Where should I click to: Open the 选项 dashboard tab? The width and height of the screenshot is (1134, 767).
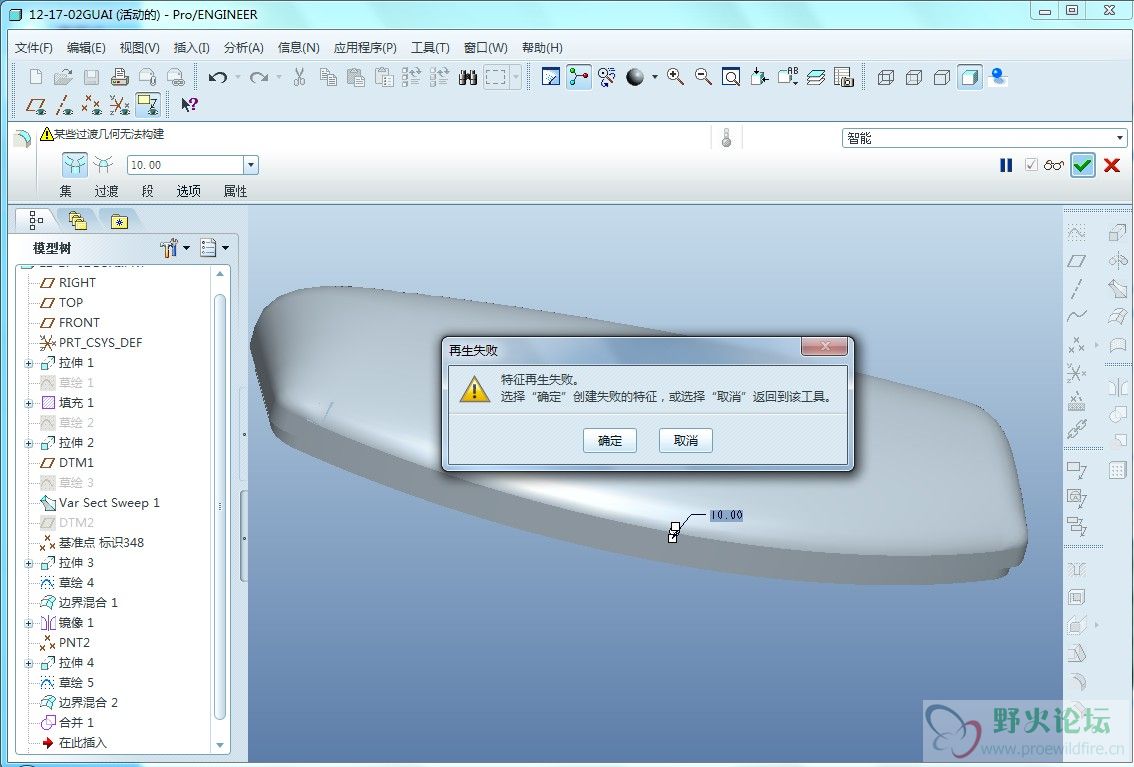coord(188,191)
